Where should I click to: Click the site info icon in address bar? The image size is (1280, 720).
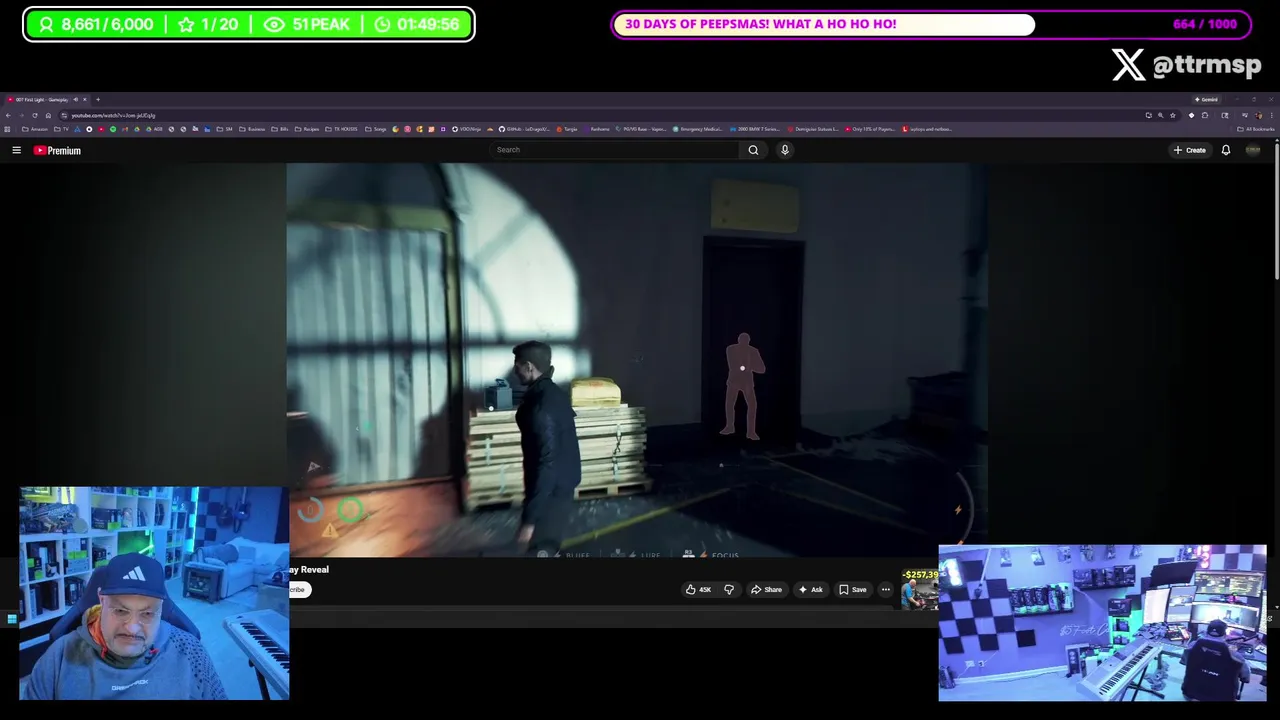pyautogui.click(x=63, y=115)
